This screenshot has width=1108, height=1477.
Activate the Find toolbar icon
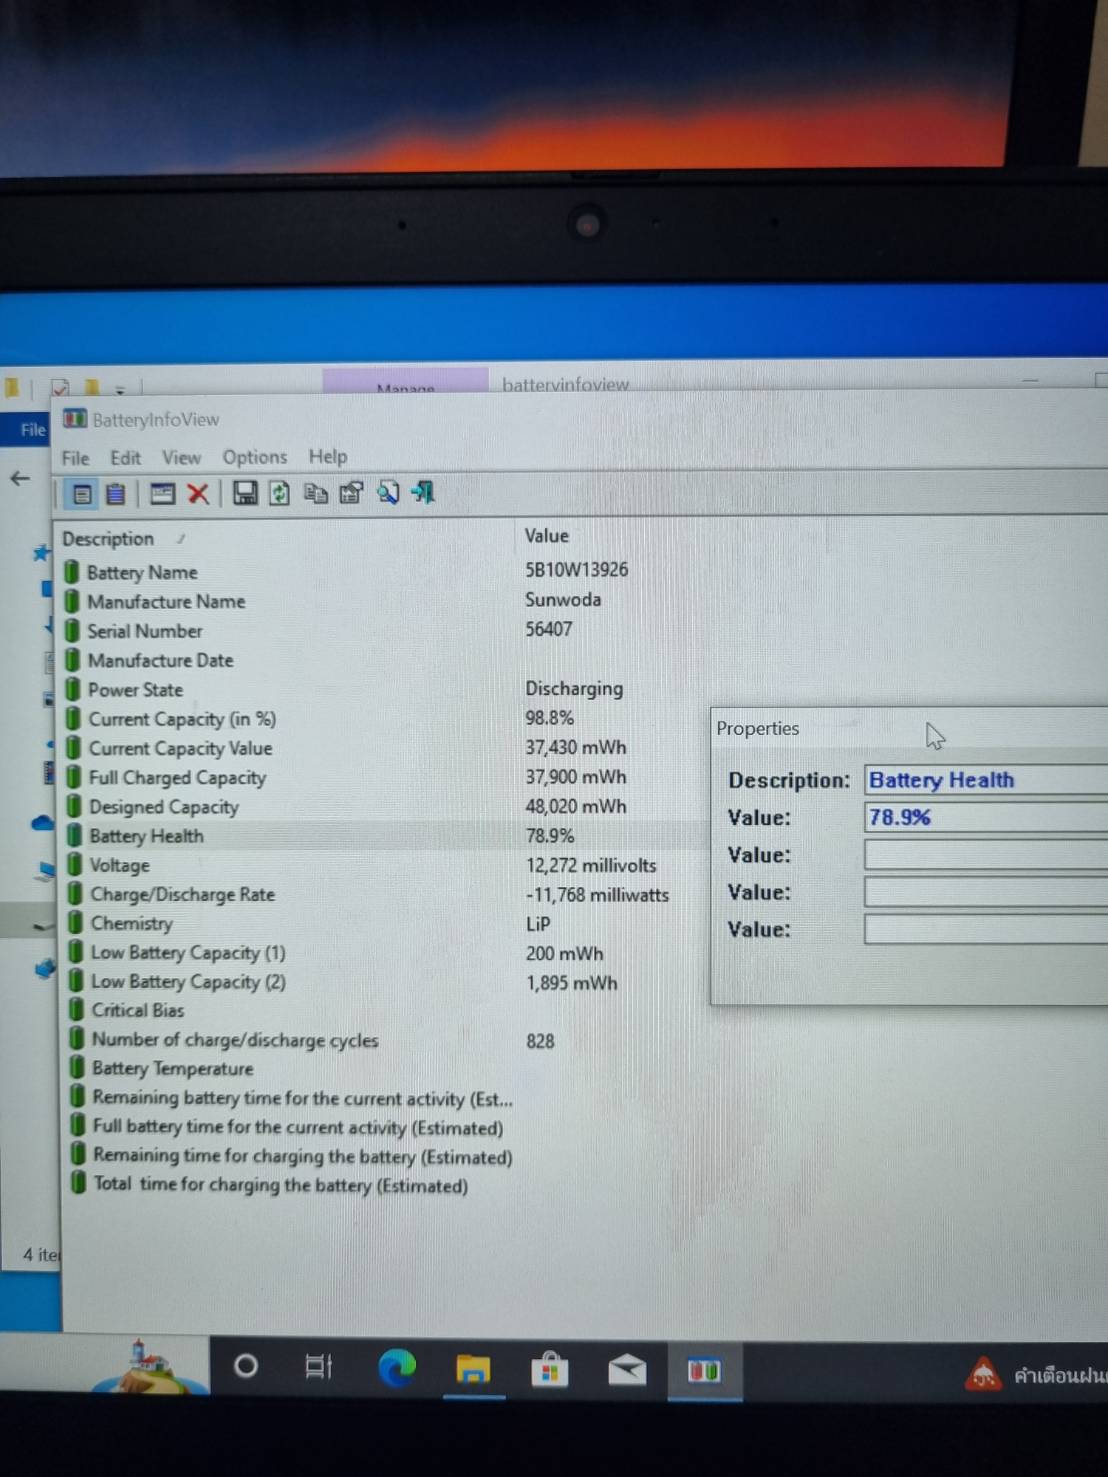tap(389, 493)
